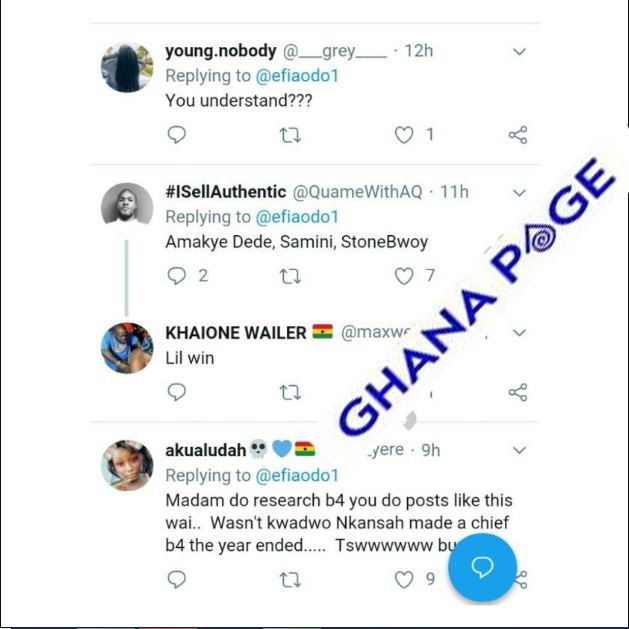Share KHAIONE WAILER's tweet
Viewport: 629px width, 629px height.
[518, 392]
